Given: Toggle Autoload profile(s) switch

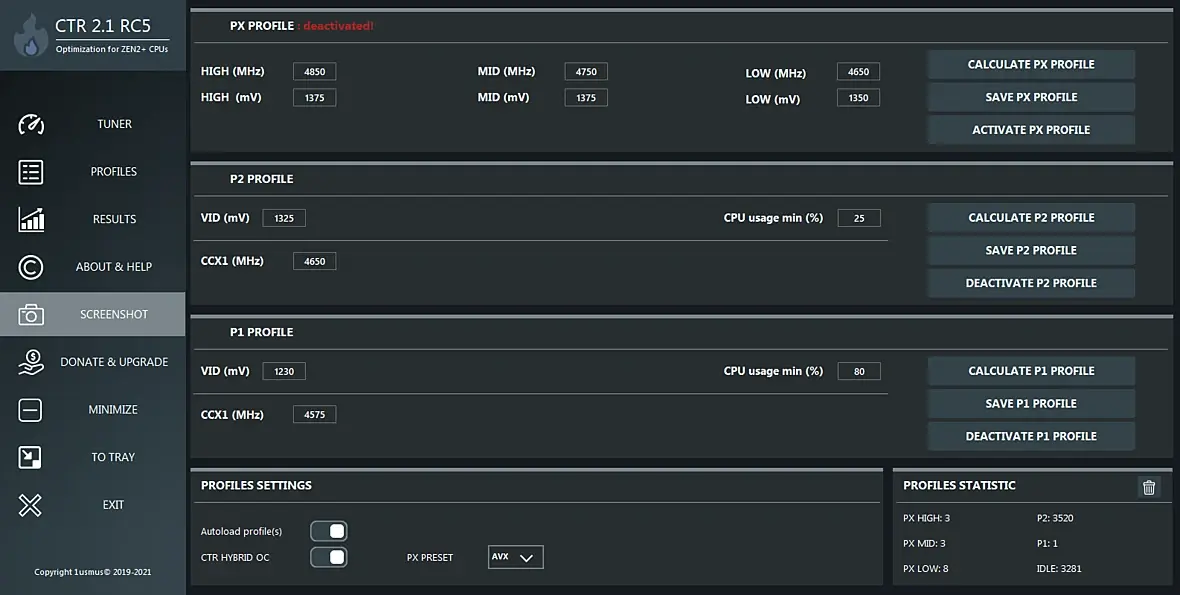Looking at the screenshot, I should pyautogui.click(x=329, y=531).
